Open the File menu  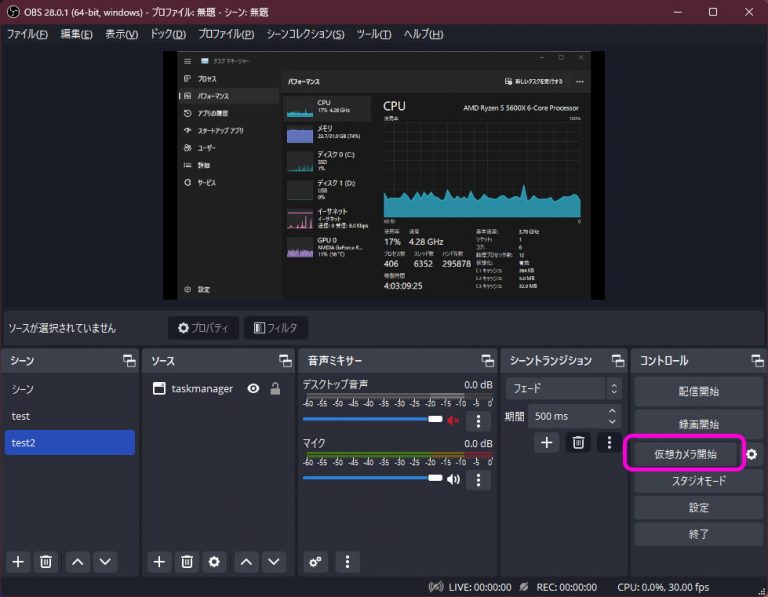(27, 34)
